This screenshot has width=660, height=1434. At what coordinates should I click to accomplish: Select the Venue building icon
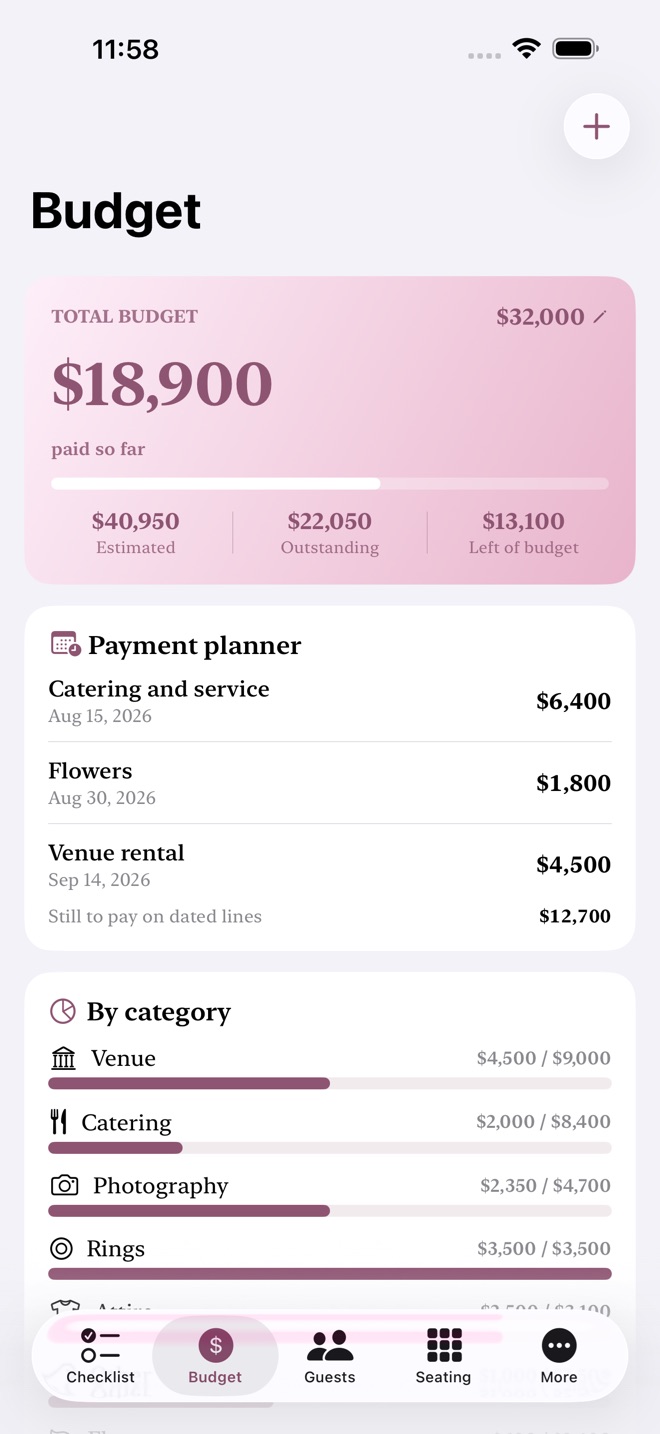pos(63,1058)
